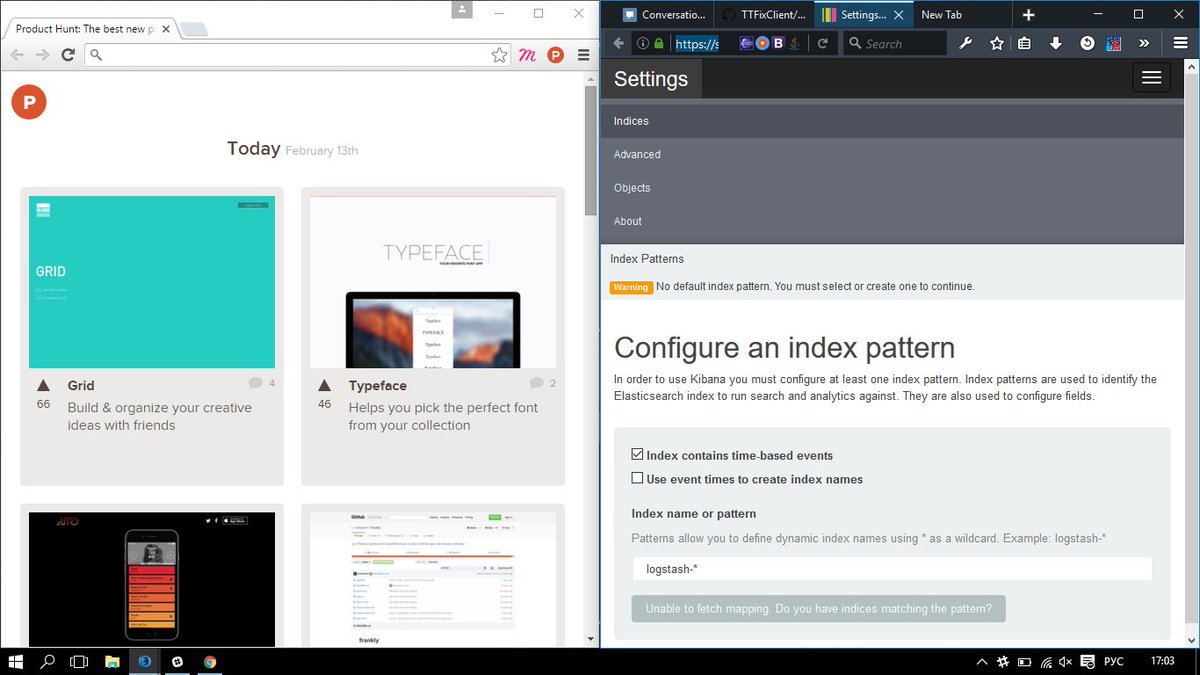Open Firefox downloads arrow

1055,43
